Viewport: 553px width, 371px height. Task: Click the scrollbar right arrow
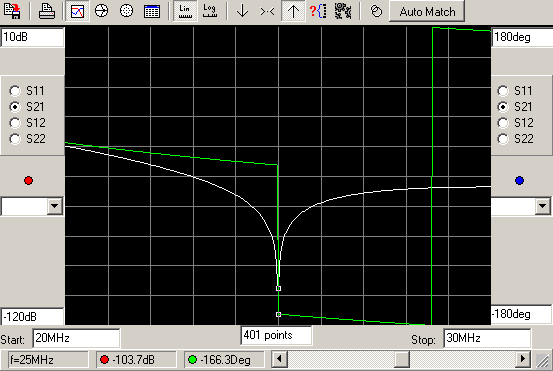(x=523, y=359)
